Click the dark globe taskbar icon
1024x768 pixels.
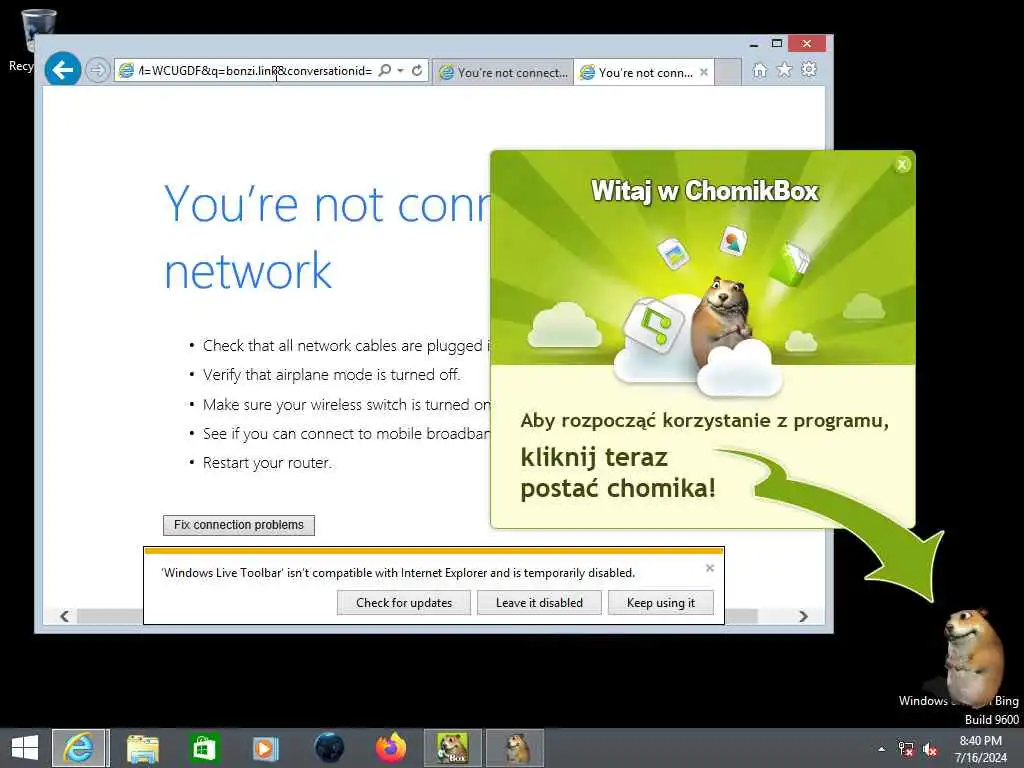click(x=329, y=748)
